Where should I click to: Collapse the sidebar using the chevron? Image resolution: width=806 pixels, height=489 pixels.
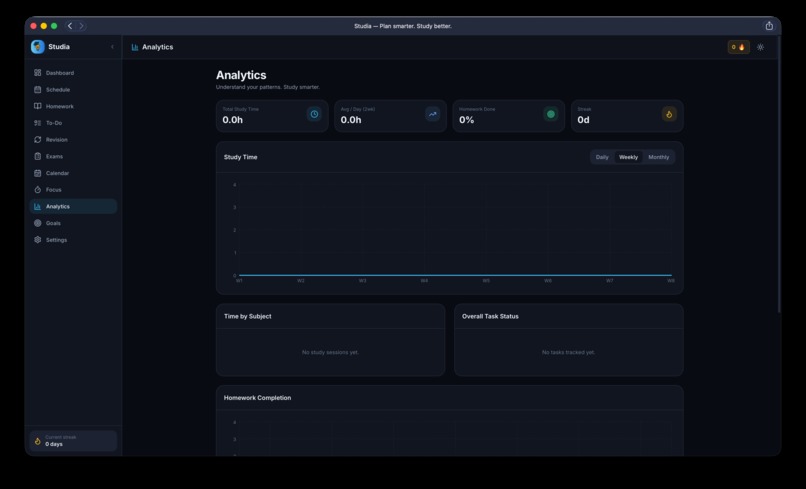113,47
